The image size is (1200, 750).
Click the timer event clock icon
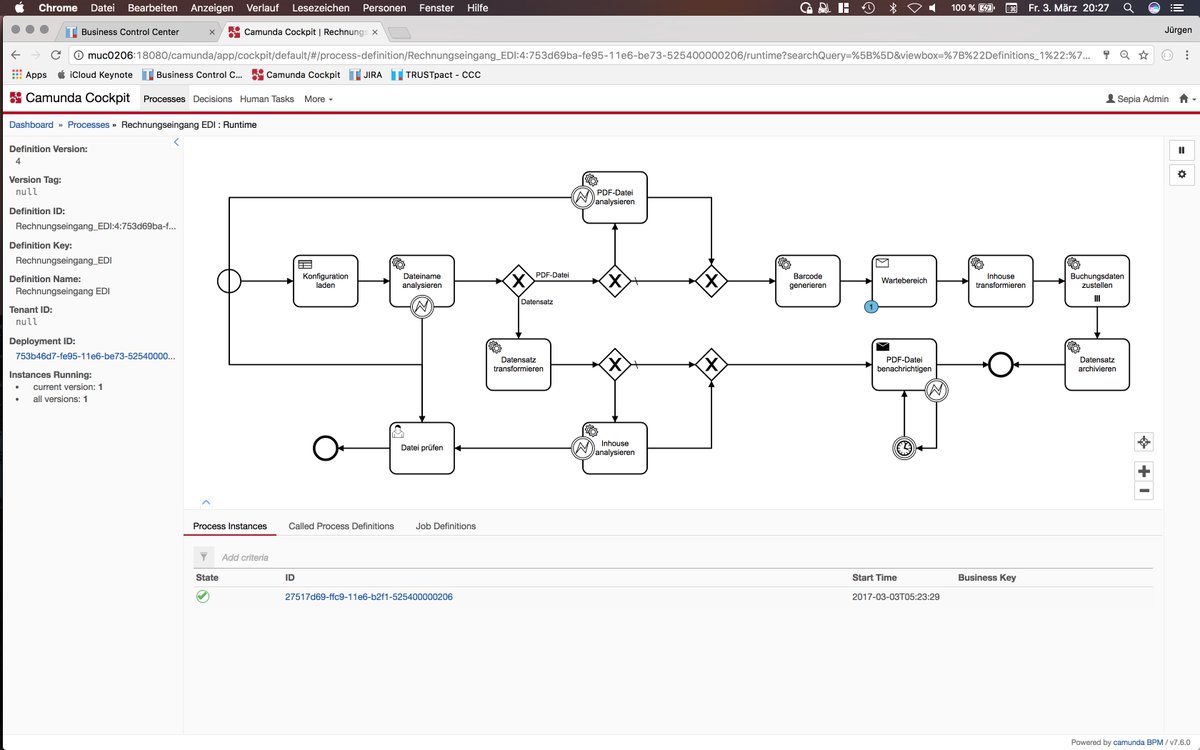point(904,448)
